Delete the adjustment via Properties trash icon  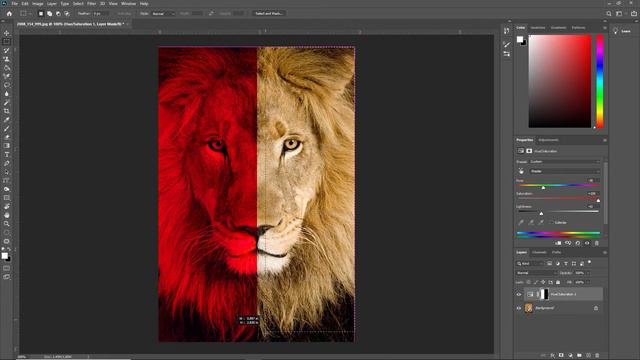(x=596, y=243)
